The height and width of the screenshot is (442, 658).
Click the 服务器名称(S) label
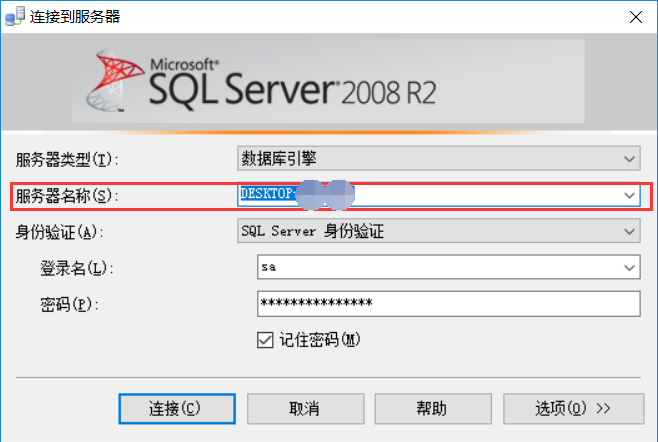coord(67,196)
